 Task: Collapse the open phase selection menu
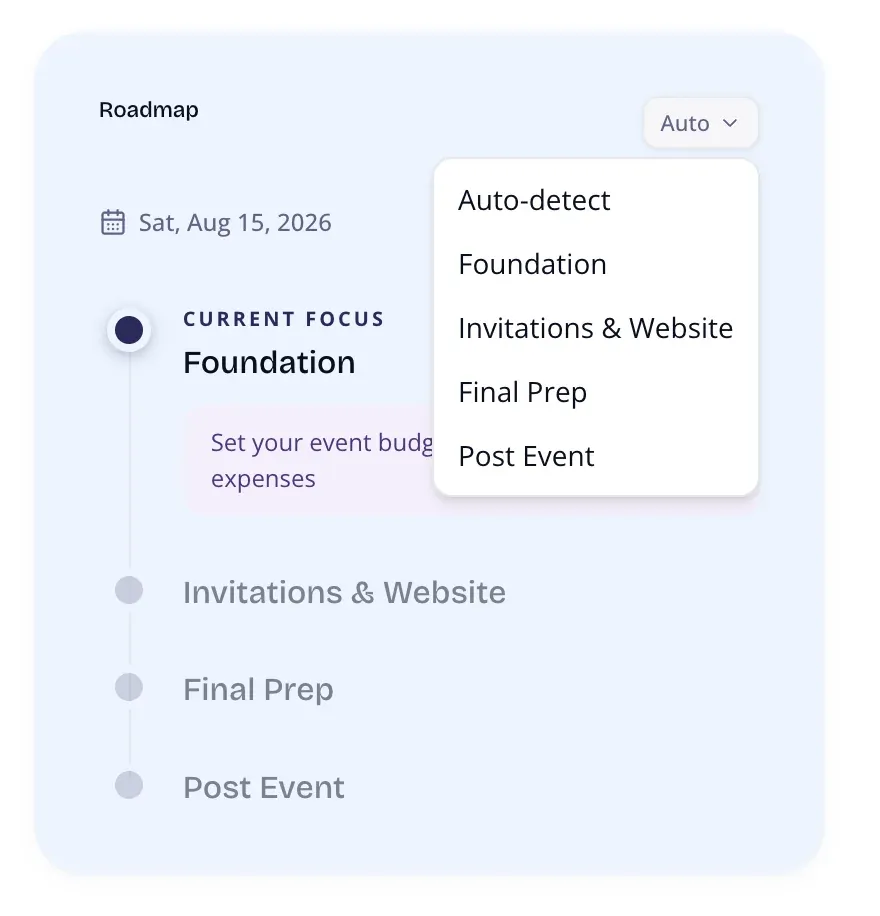700,123
